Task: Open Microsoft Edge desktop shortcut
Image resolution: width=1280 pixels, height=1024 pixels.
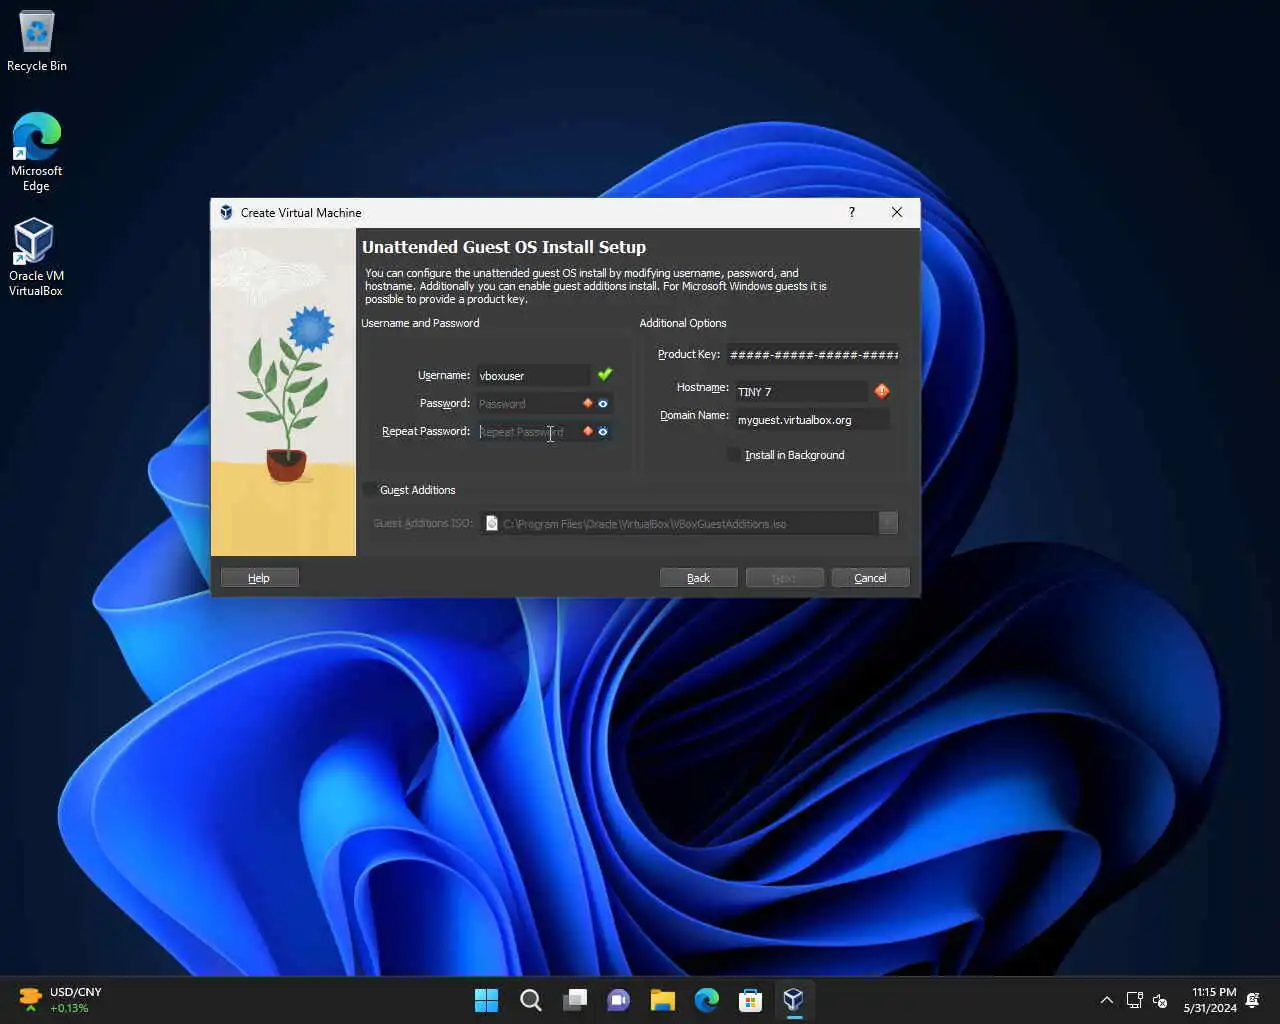Action: pyautogui.click(x=37, y=152)
